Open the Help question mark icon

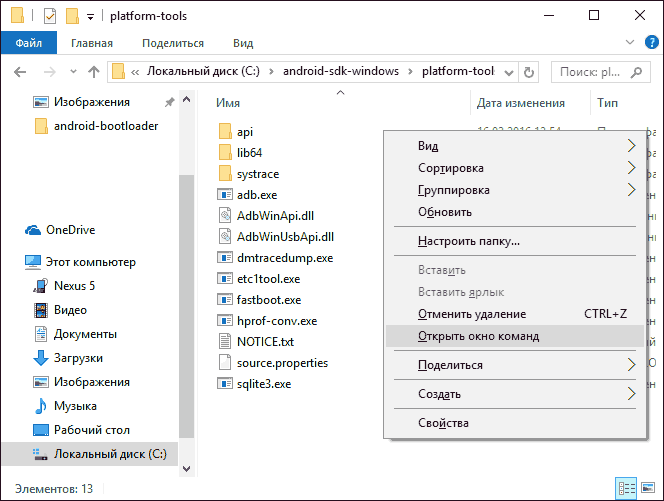pos(651,42)
